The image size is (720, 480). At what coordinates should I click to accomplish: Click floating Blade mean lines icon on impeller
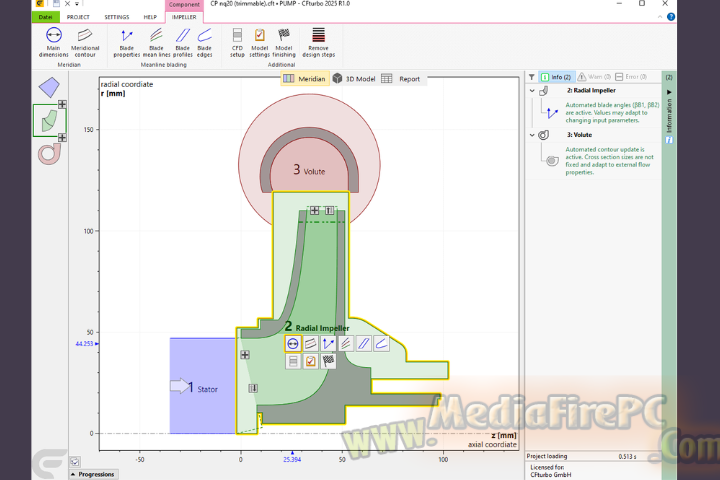point(346,344)
